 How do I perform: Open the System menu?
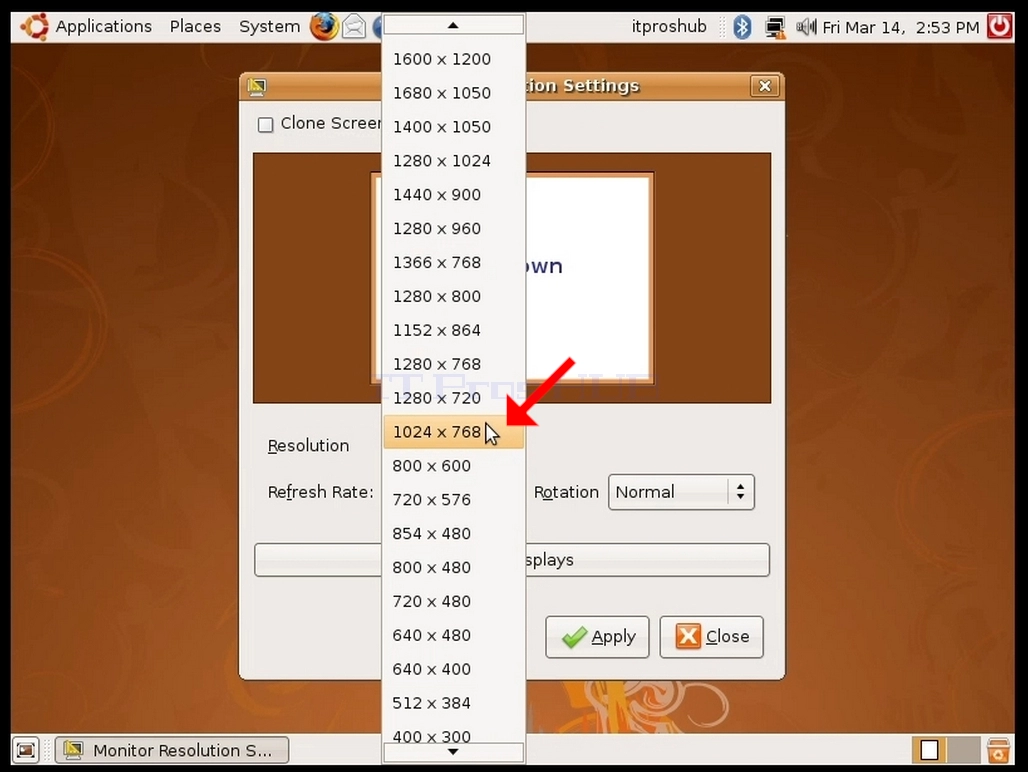coord(269,27)
